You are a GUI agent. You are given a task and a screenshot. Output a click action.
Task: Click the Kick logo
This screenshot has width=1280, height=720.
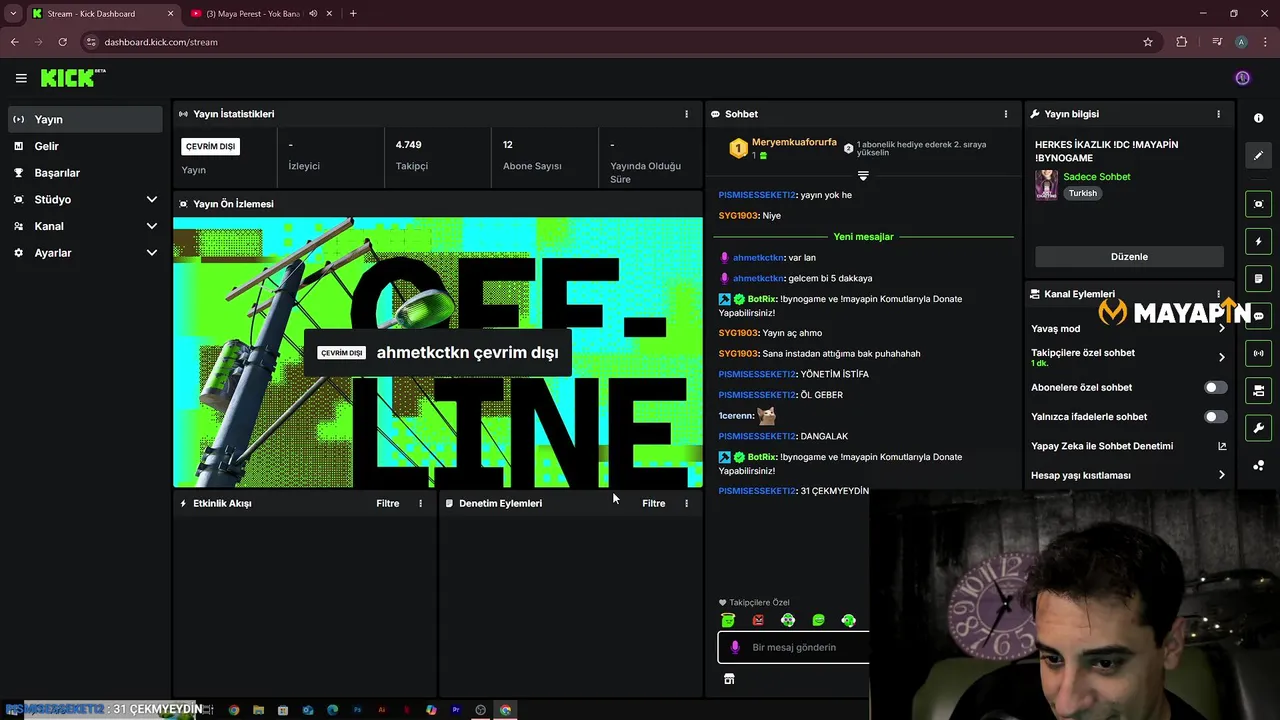coord(72,78)
